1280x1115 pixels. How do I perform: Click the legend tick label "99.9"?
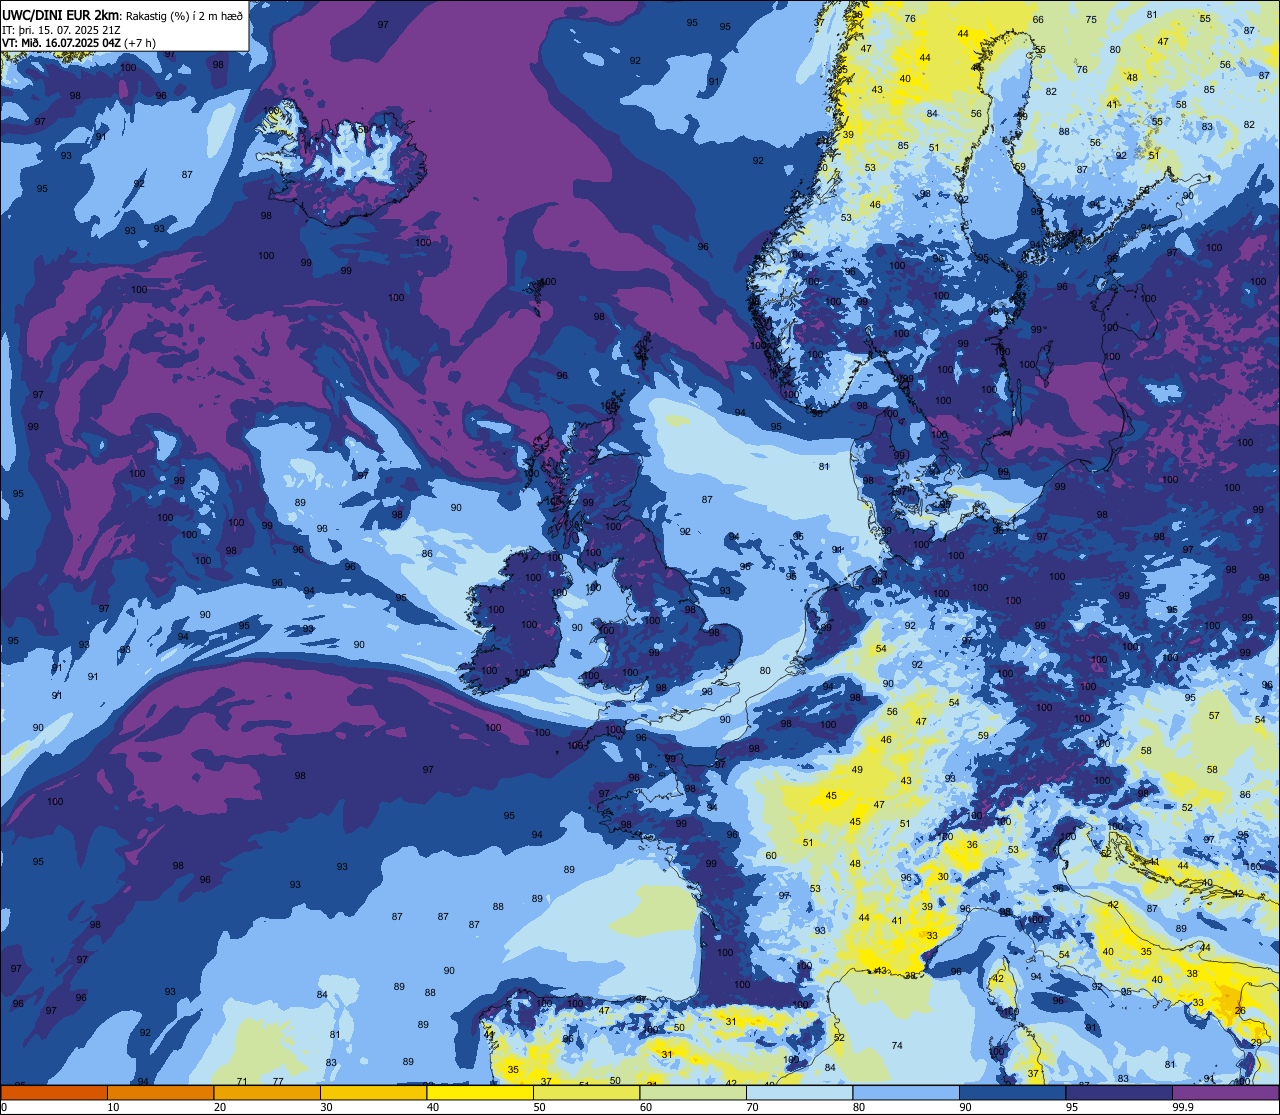click(x=1182, y=1107)
